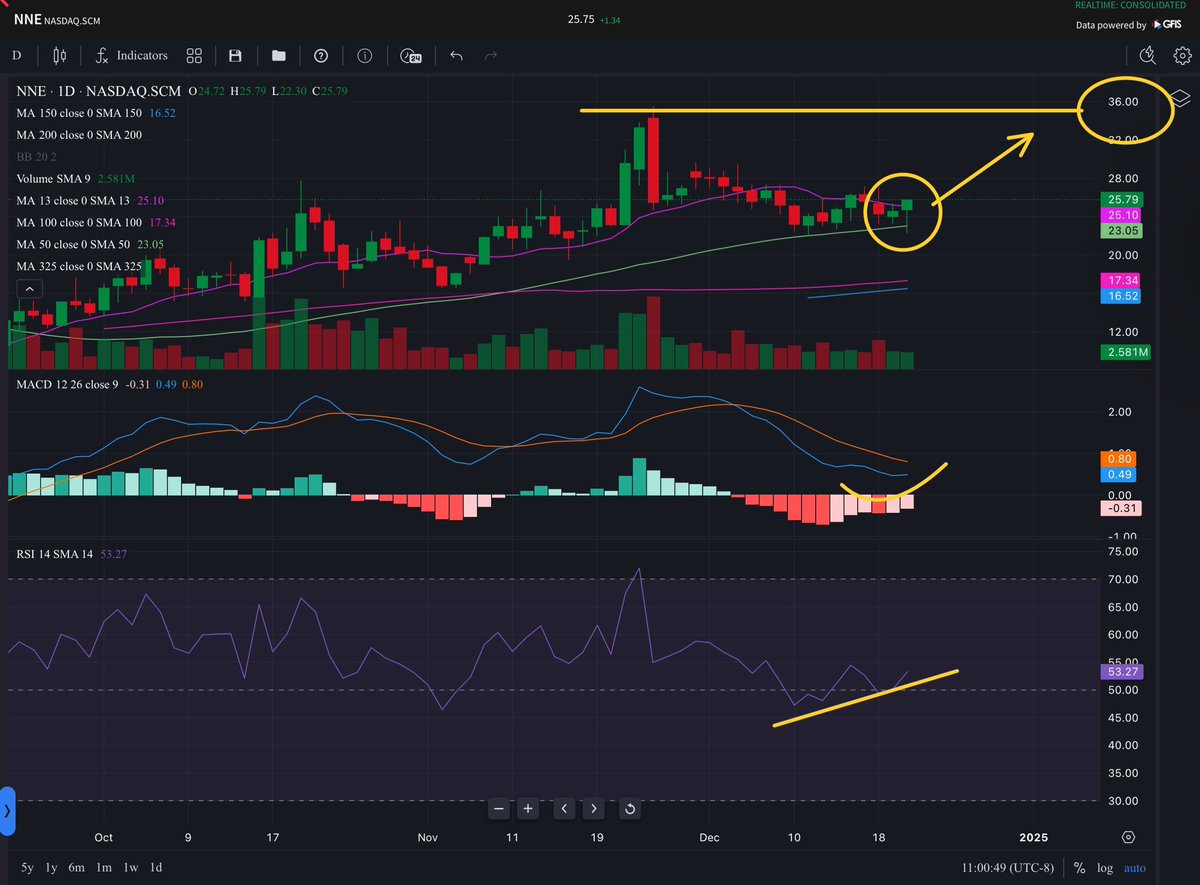Open the Indicators menu
1200x885 pixels.
click(131, 56)
